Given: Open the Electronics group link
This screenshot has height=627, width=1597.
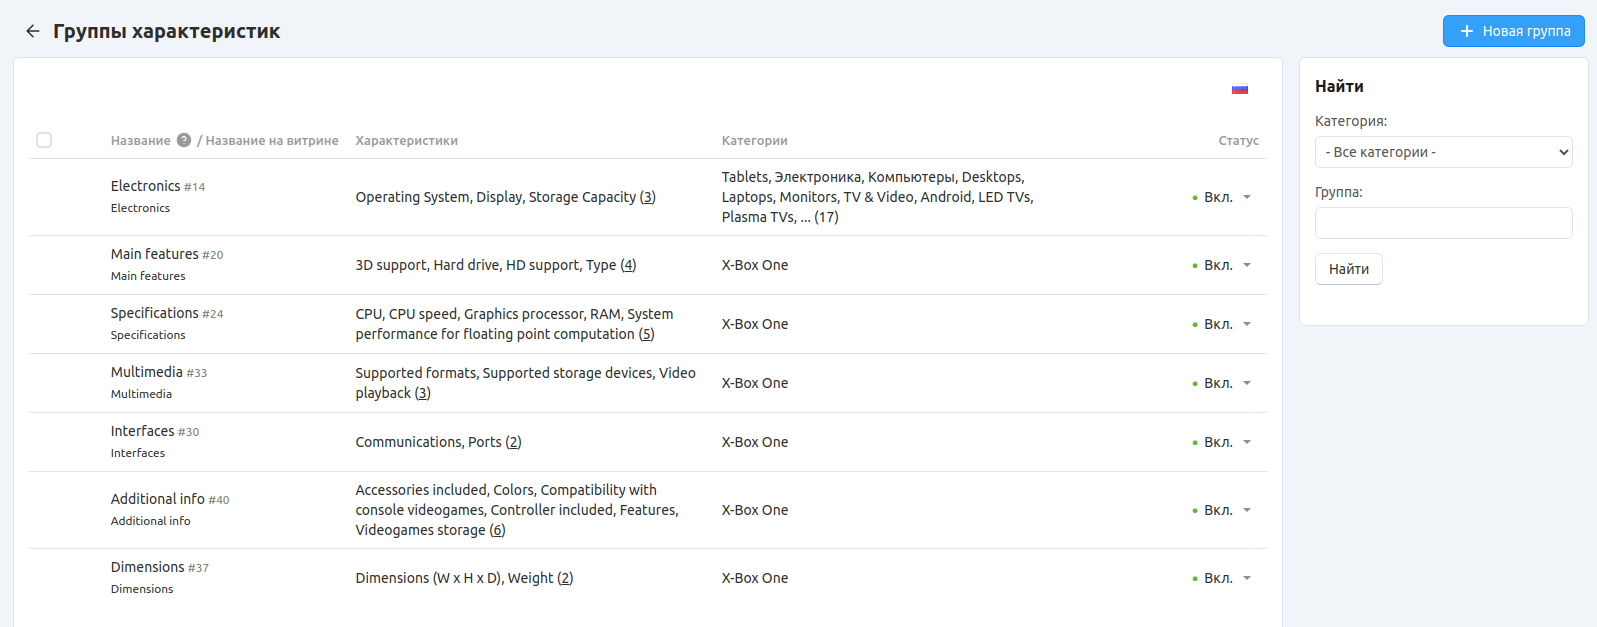Looking at the screenshot, I should pos(145,186).
